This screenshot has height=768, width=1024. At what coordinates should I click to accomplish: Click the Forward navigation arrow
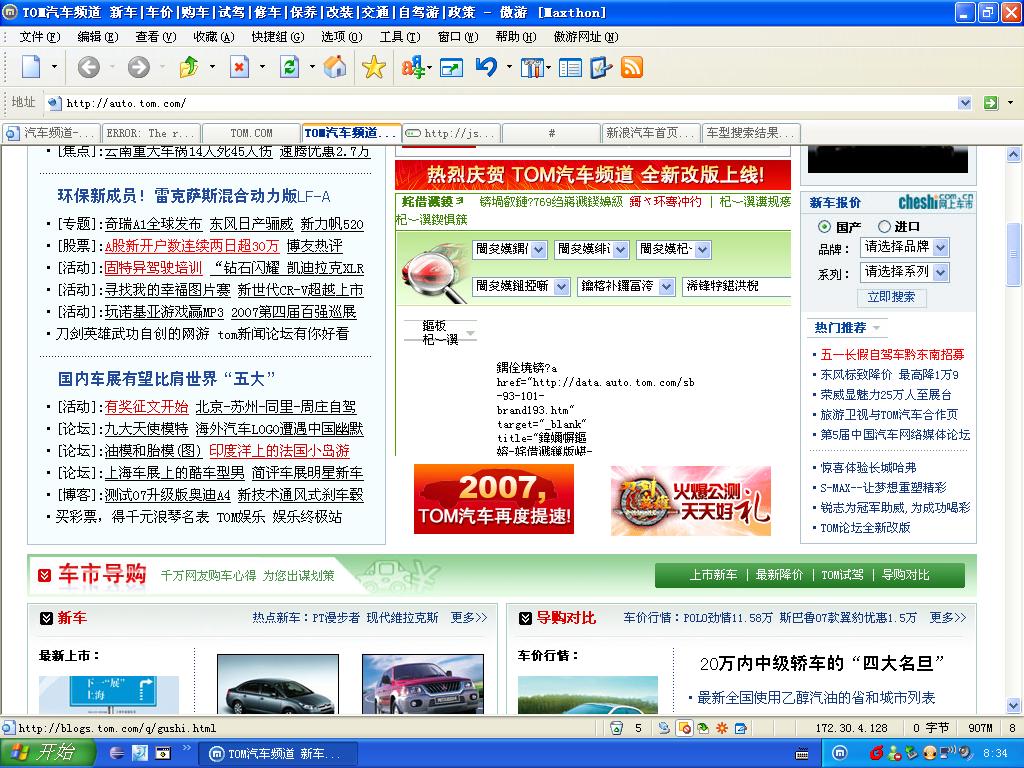tap(138, 67)
